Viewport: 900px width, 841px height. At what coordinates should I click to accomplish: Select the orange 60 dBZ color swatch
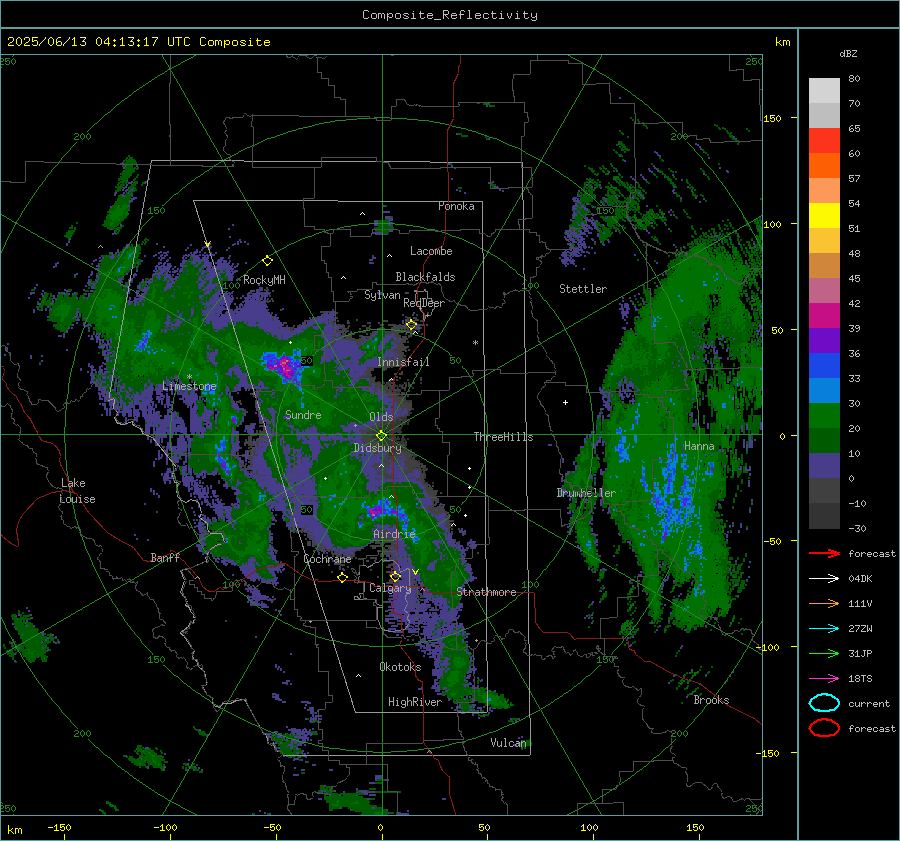[824, 165]
